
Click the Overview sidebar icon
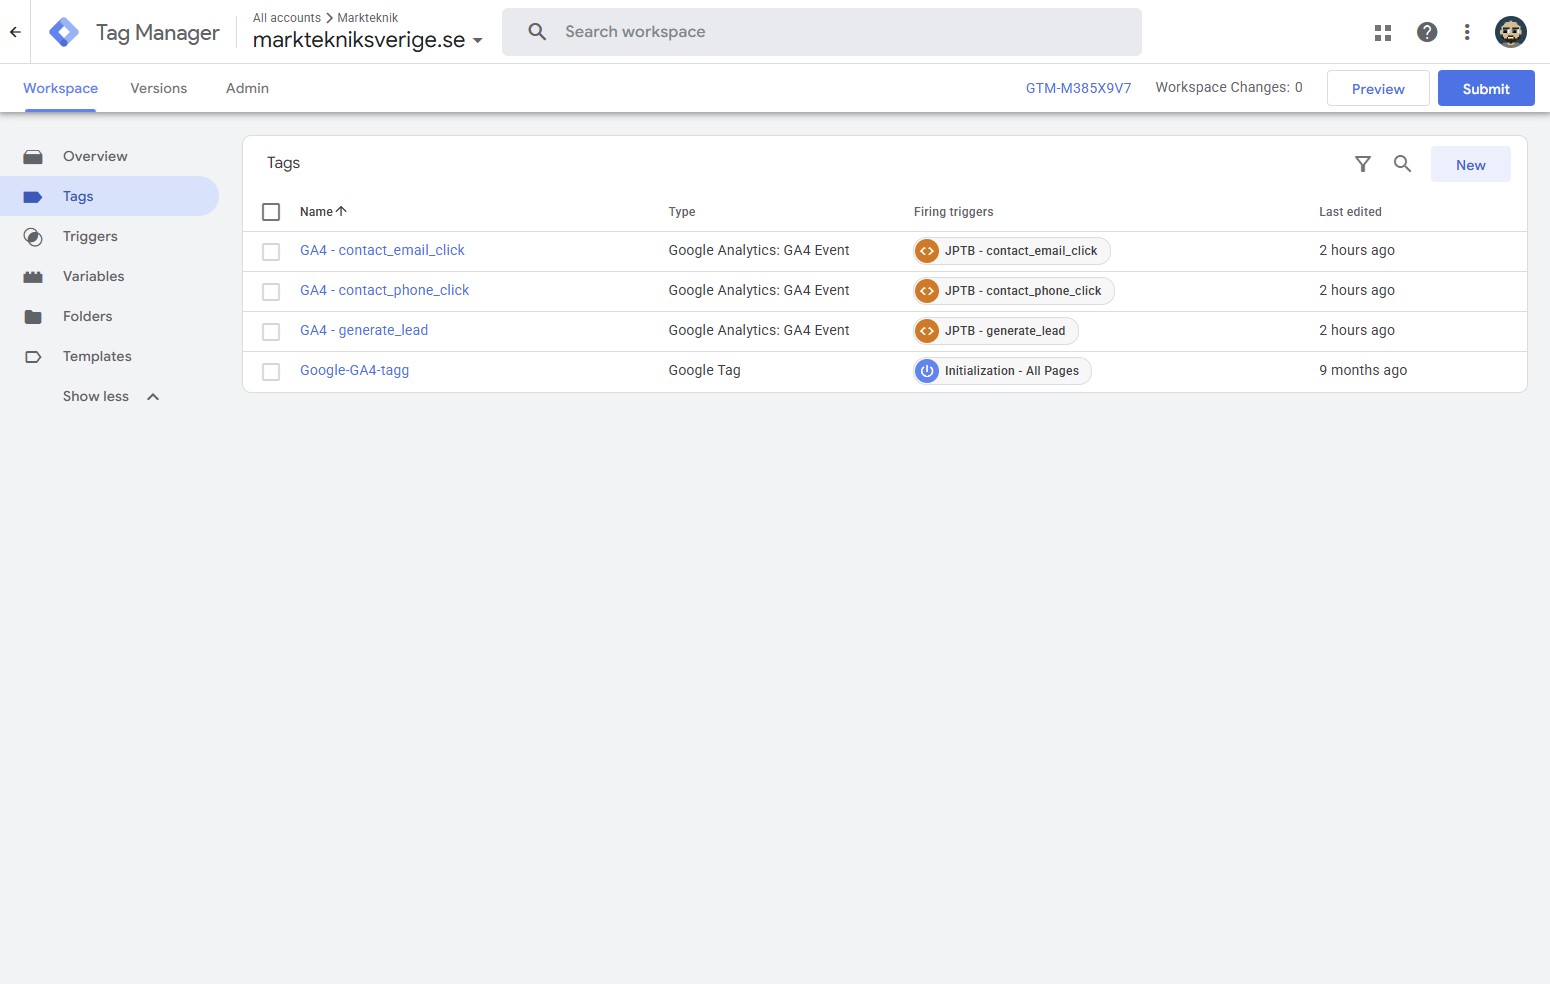(x=33, y=157)
